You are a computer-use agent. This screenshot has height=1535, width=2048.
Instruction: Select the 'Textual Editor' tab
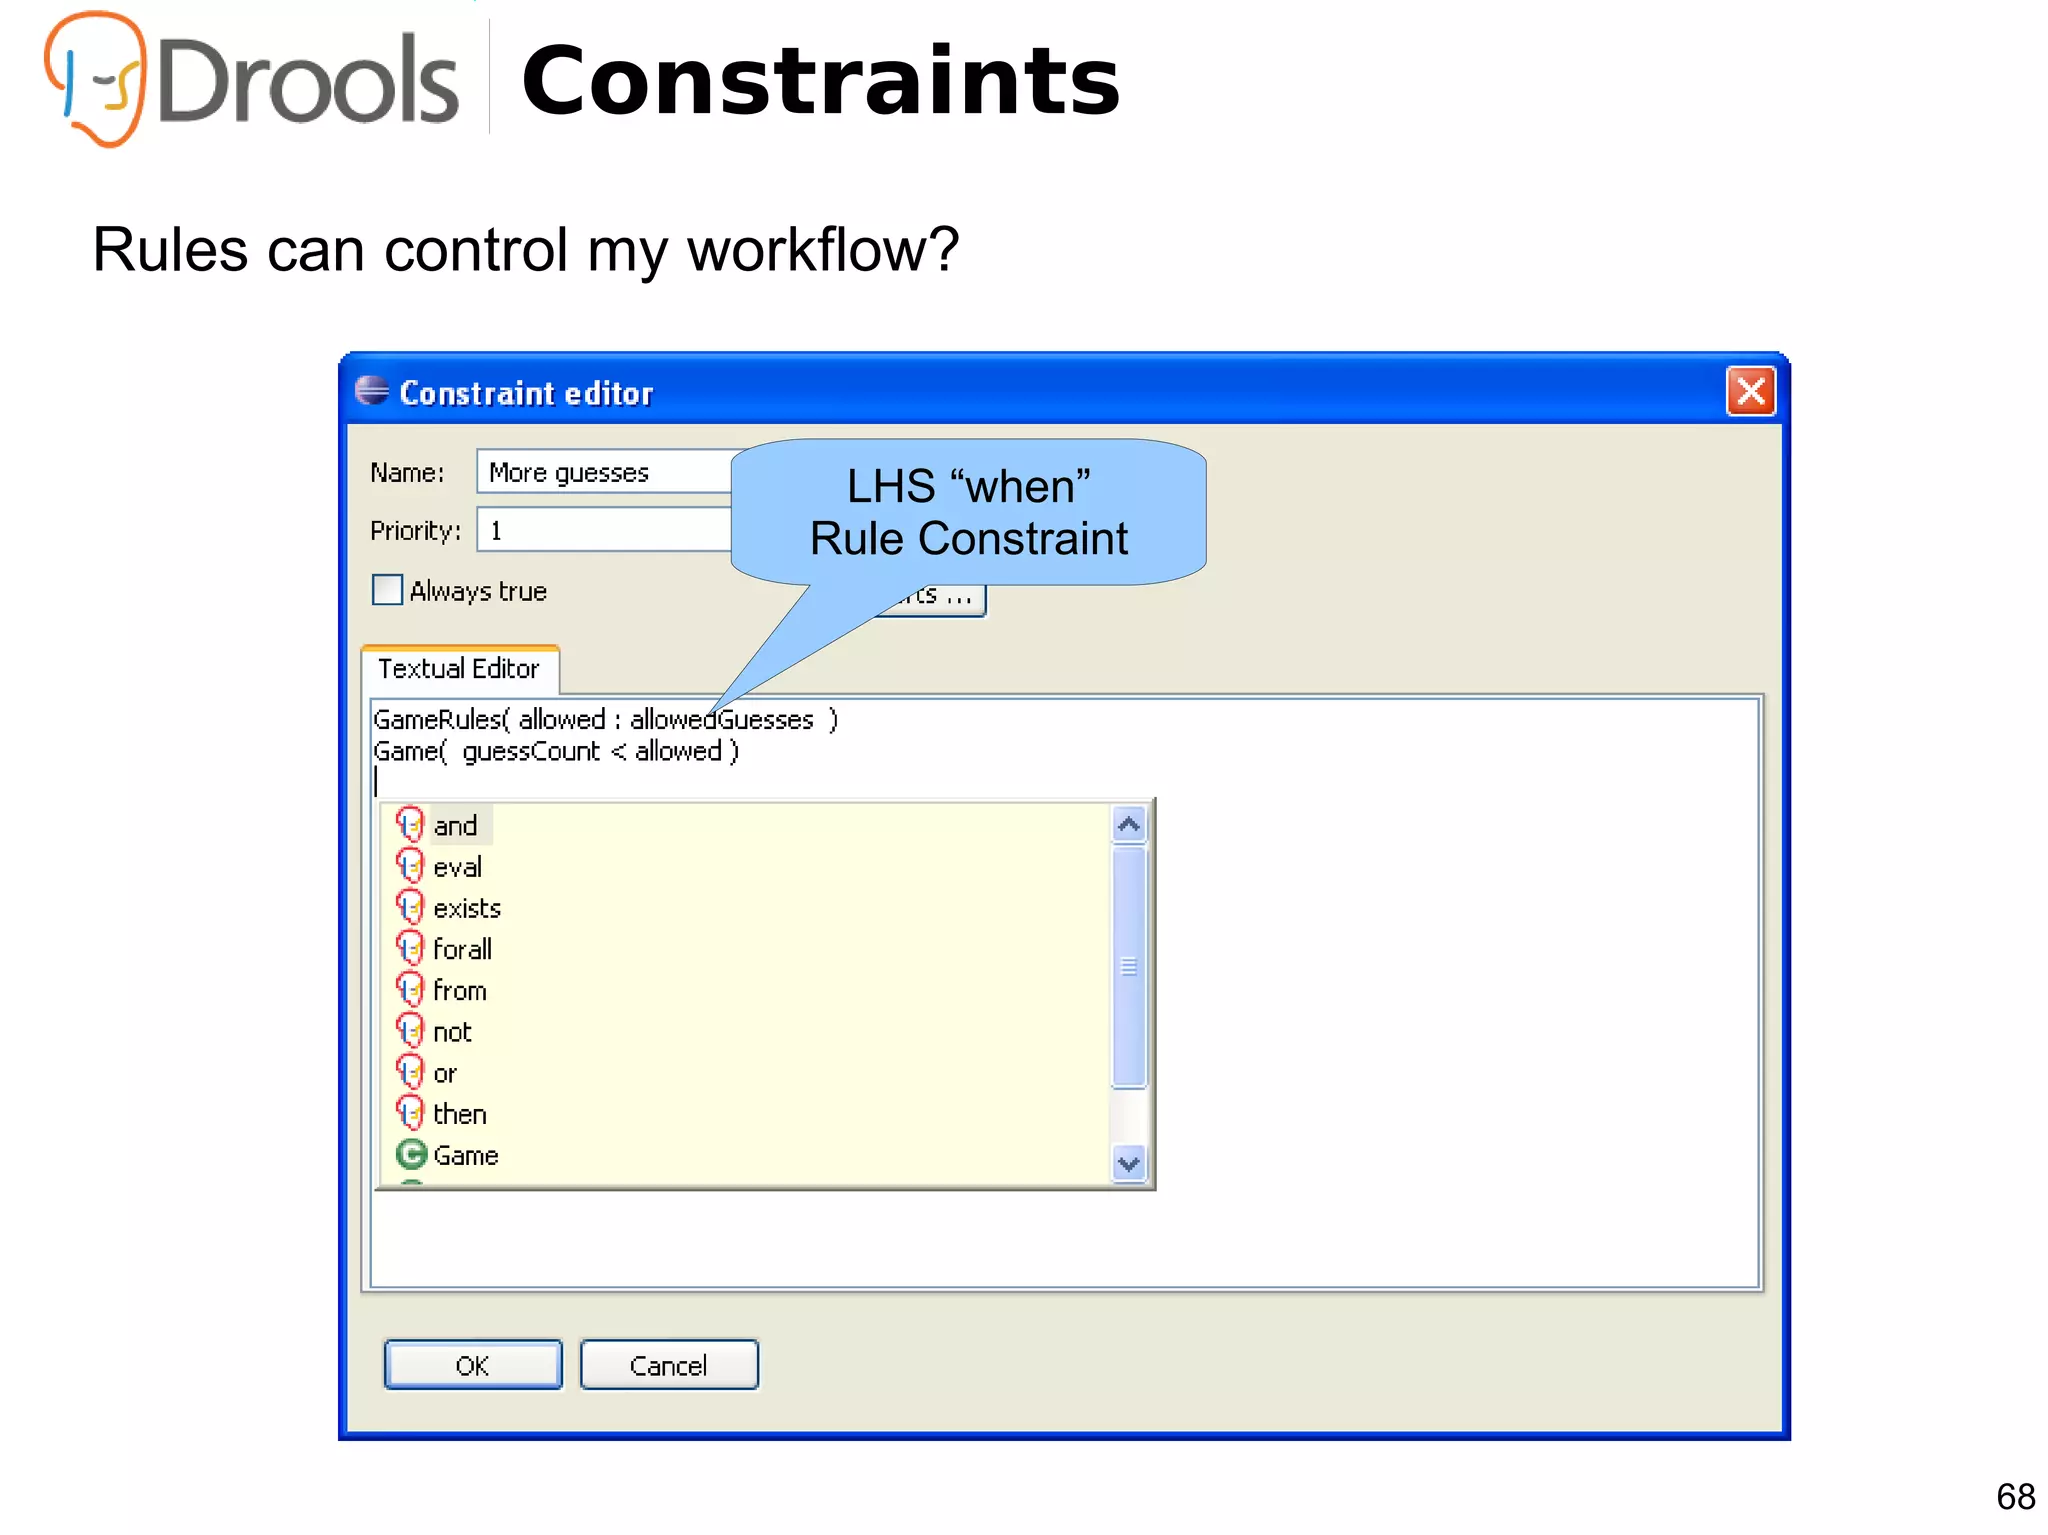[x=459, y=669]
